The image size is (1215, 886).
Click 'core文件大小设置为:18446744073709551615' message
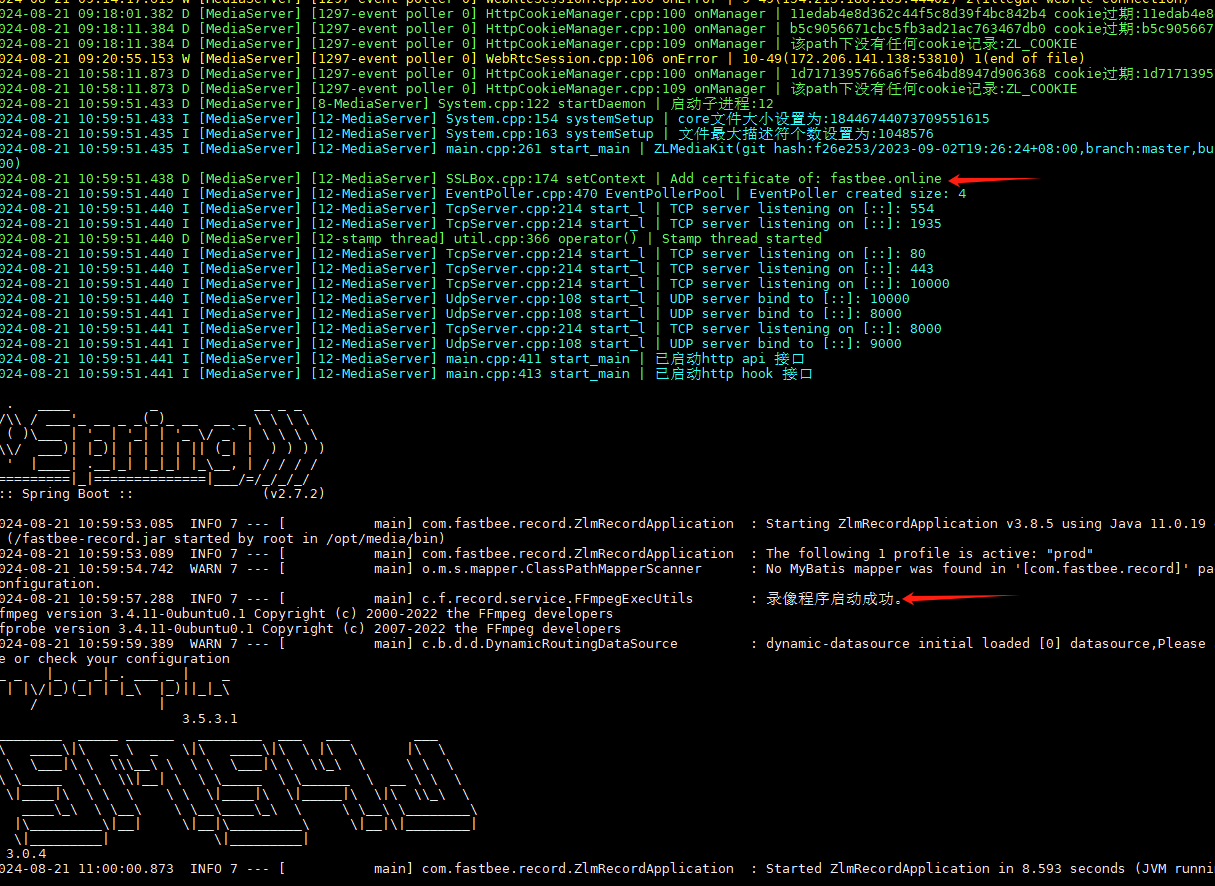[x=834, y=119]
